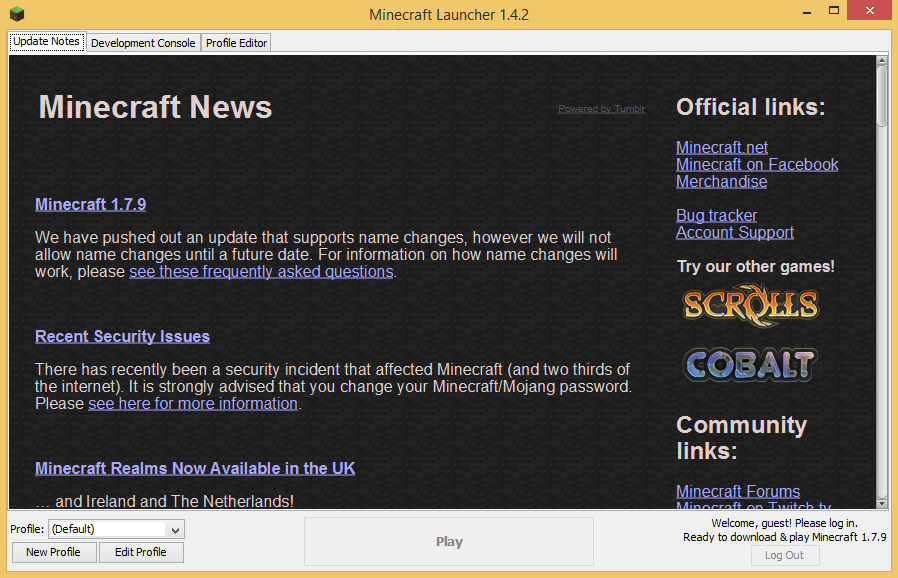898x578 pixels.
Task: Click the Cobalt game logo
Action: point(750,364)
